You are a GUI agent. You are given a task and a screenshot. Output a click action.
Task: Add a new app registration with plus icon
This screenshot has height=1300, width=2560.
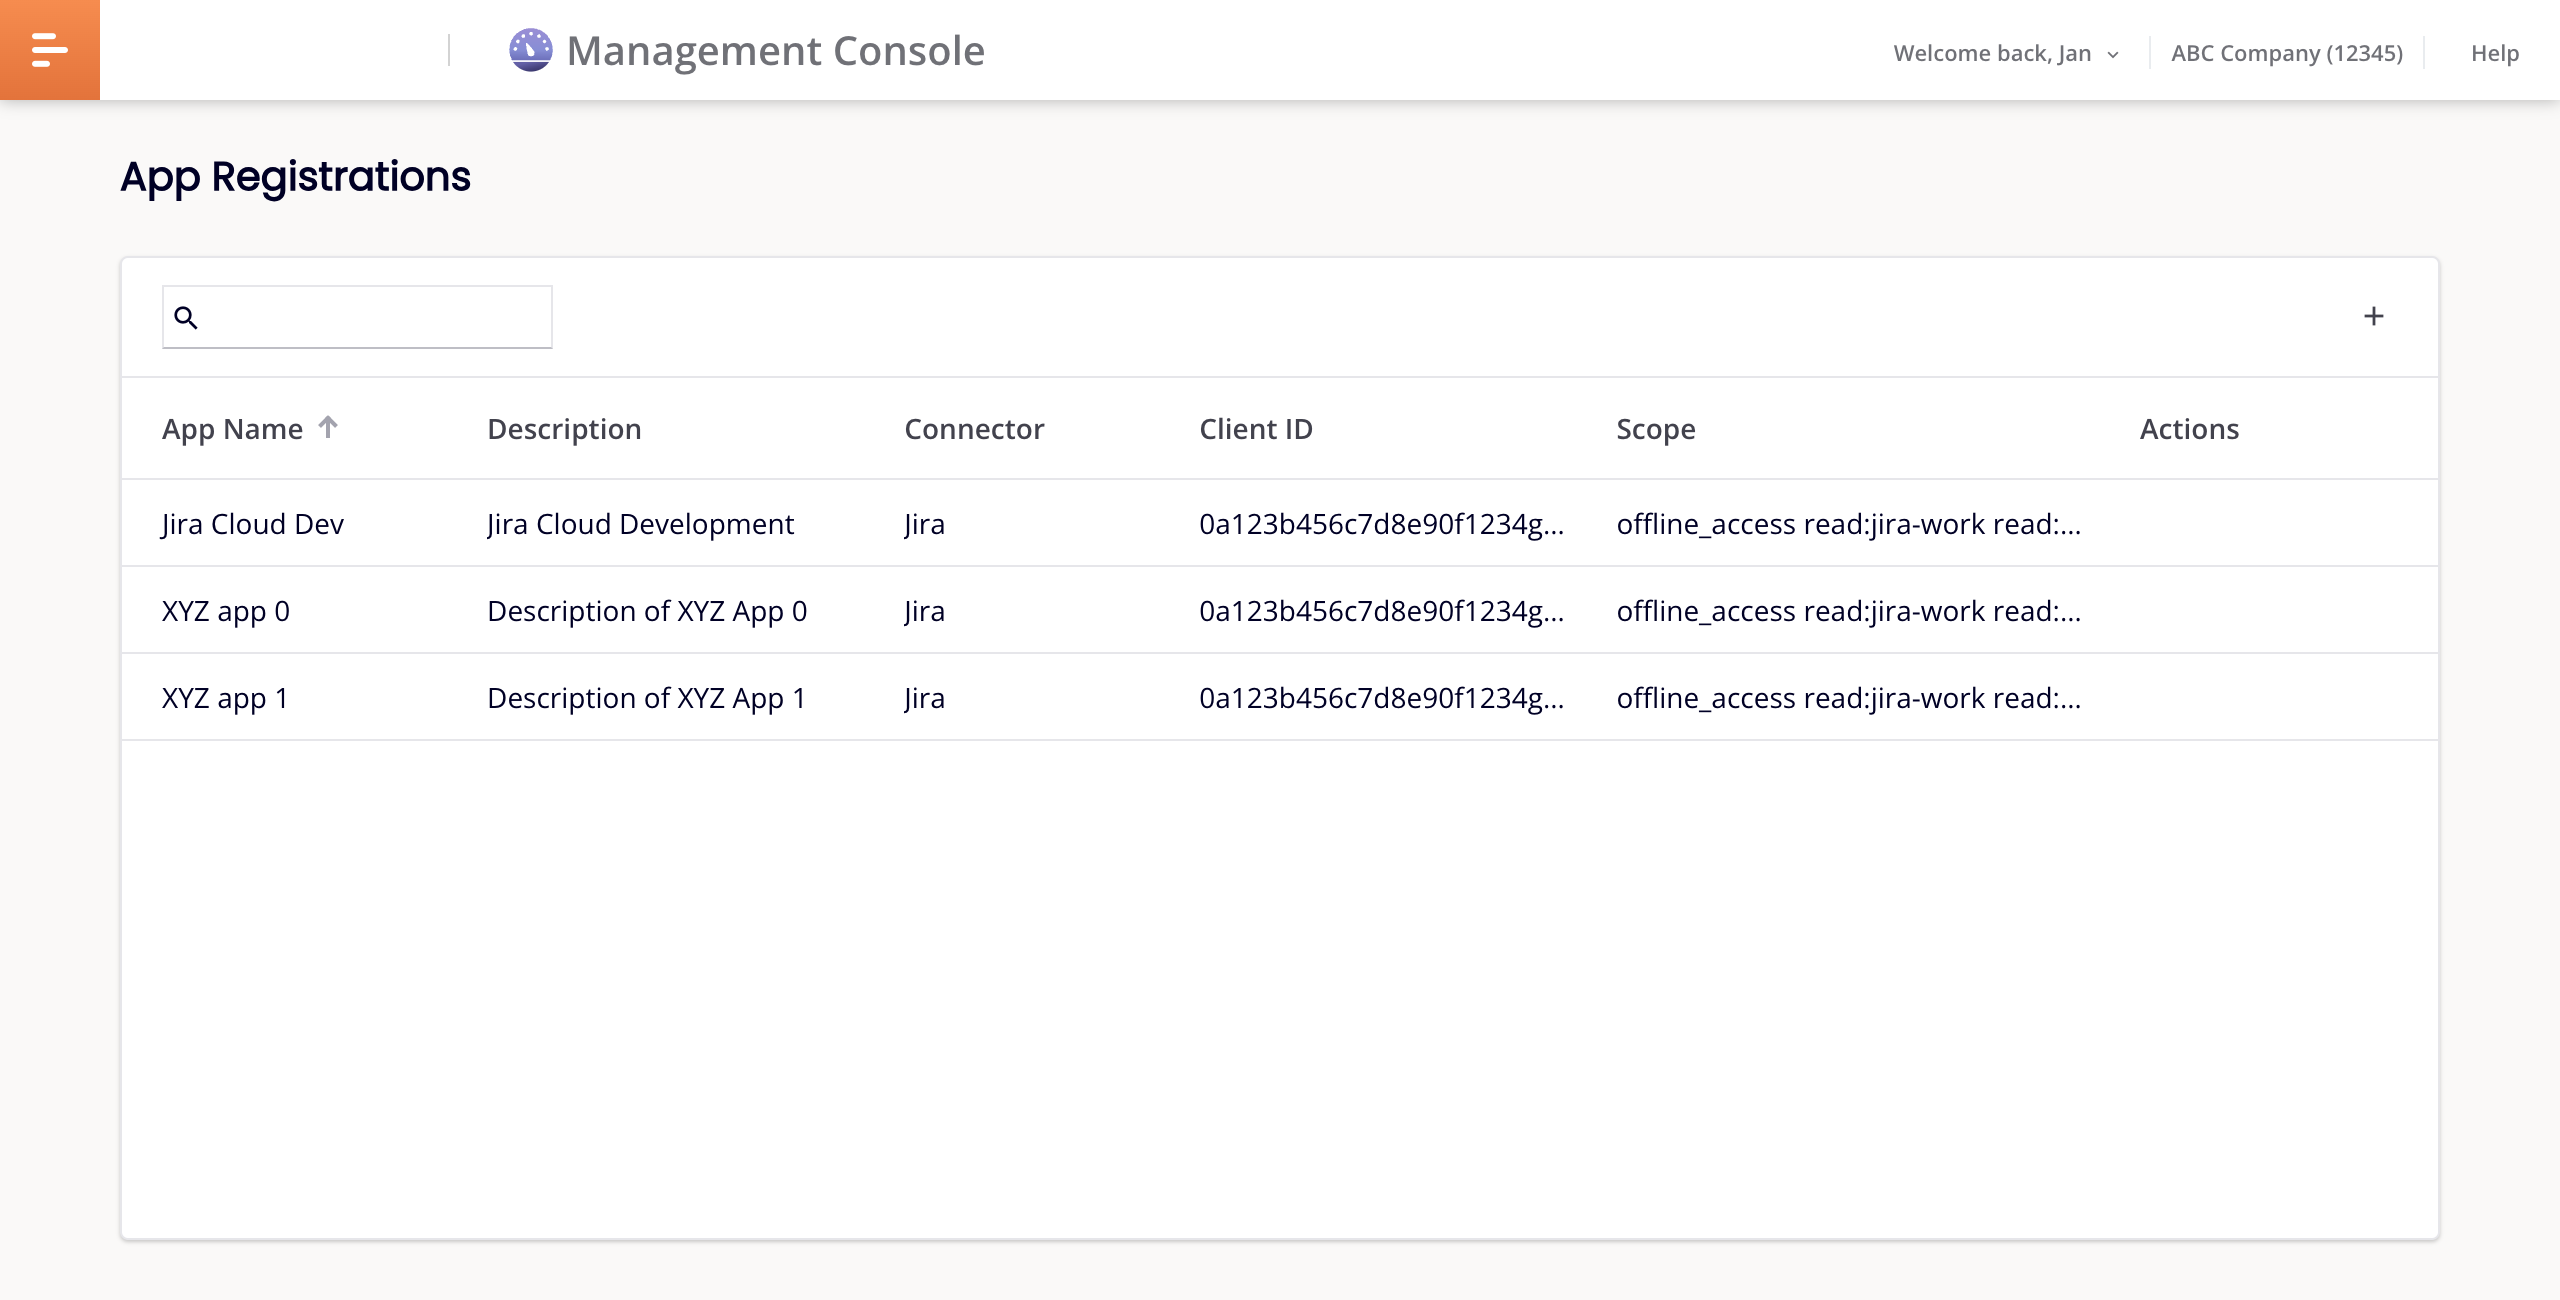pos(2373,316)
